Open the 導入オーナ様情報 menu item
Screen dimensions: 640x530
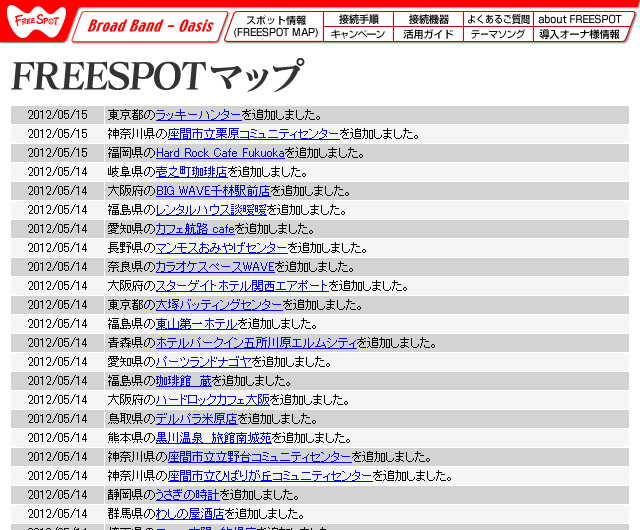point(580,34)
